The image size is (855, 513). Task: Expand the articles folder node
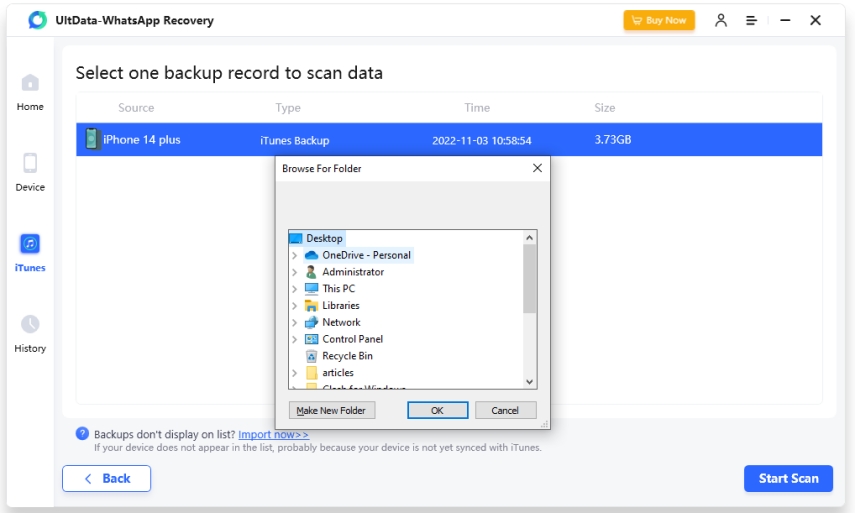click(295, 373)
